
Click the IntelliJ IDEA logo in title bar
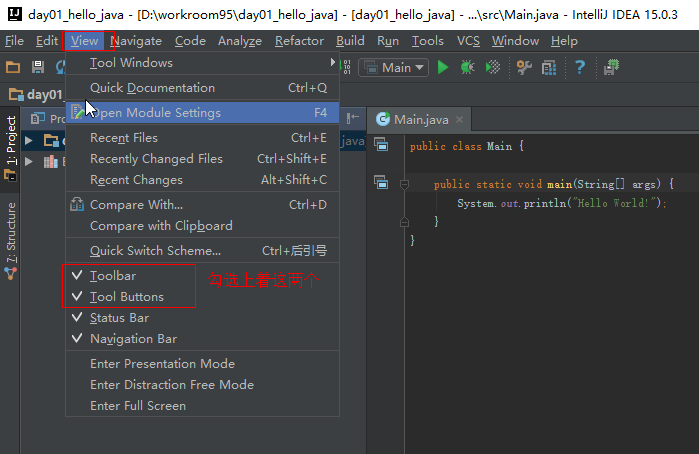(14, 14)
